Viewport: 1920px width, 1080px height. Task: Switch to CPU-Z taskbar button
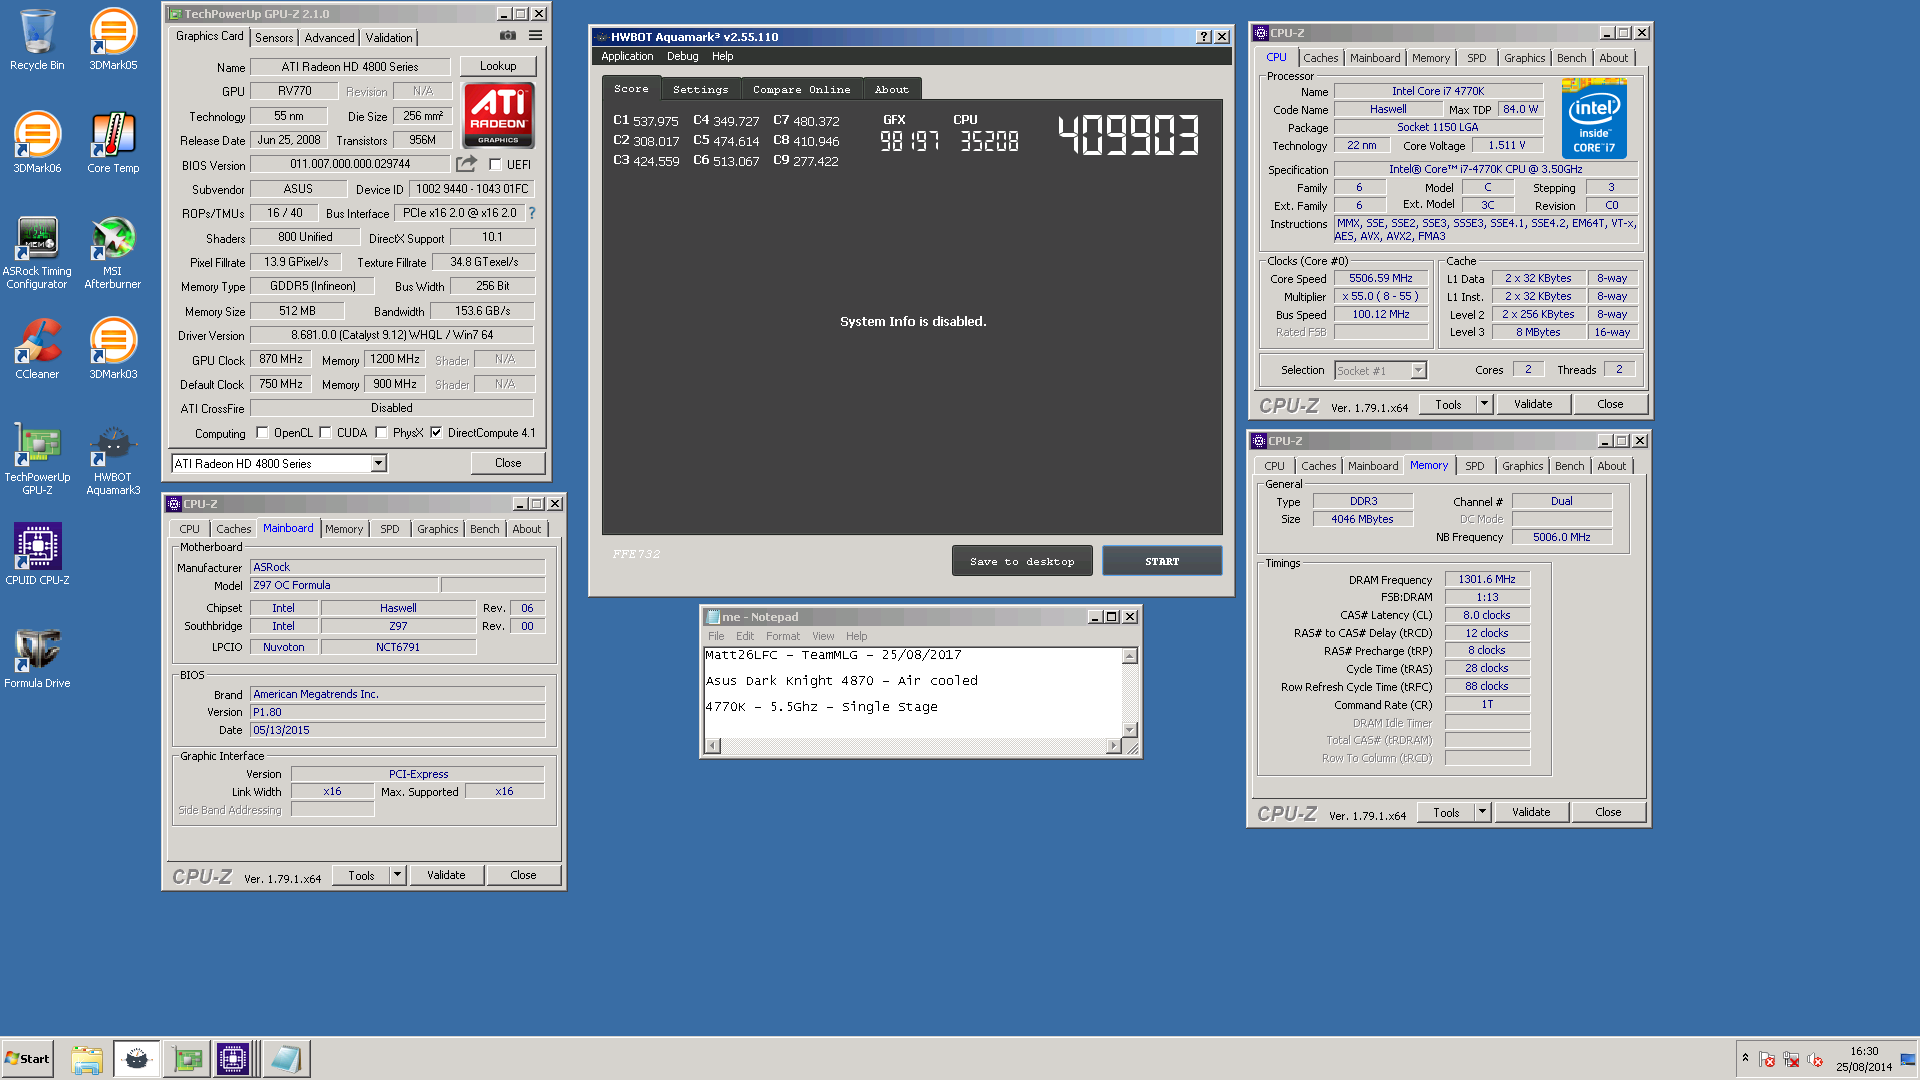(x=233, y=1059)
